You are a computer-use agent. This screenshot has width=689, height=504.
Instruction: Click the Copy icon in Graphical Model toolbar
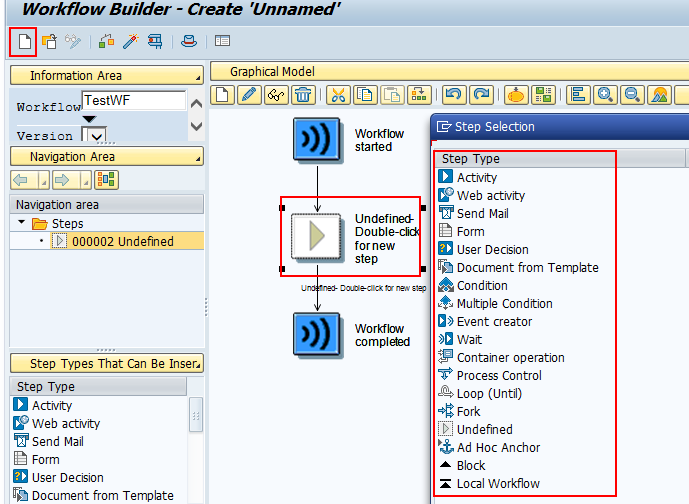point(365,94)
